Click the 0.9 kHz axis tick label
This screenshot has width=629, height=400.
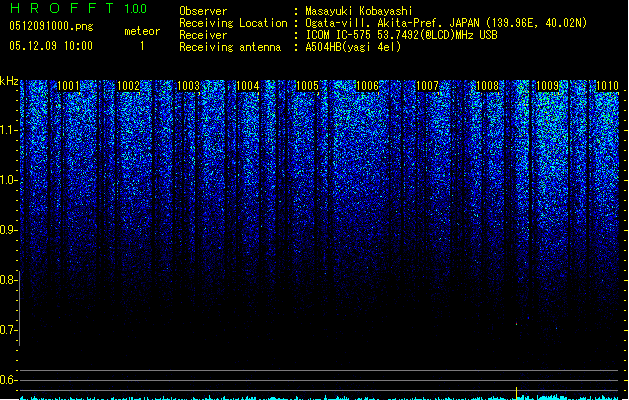point(8,230)
